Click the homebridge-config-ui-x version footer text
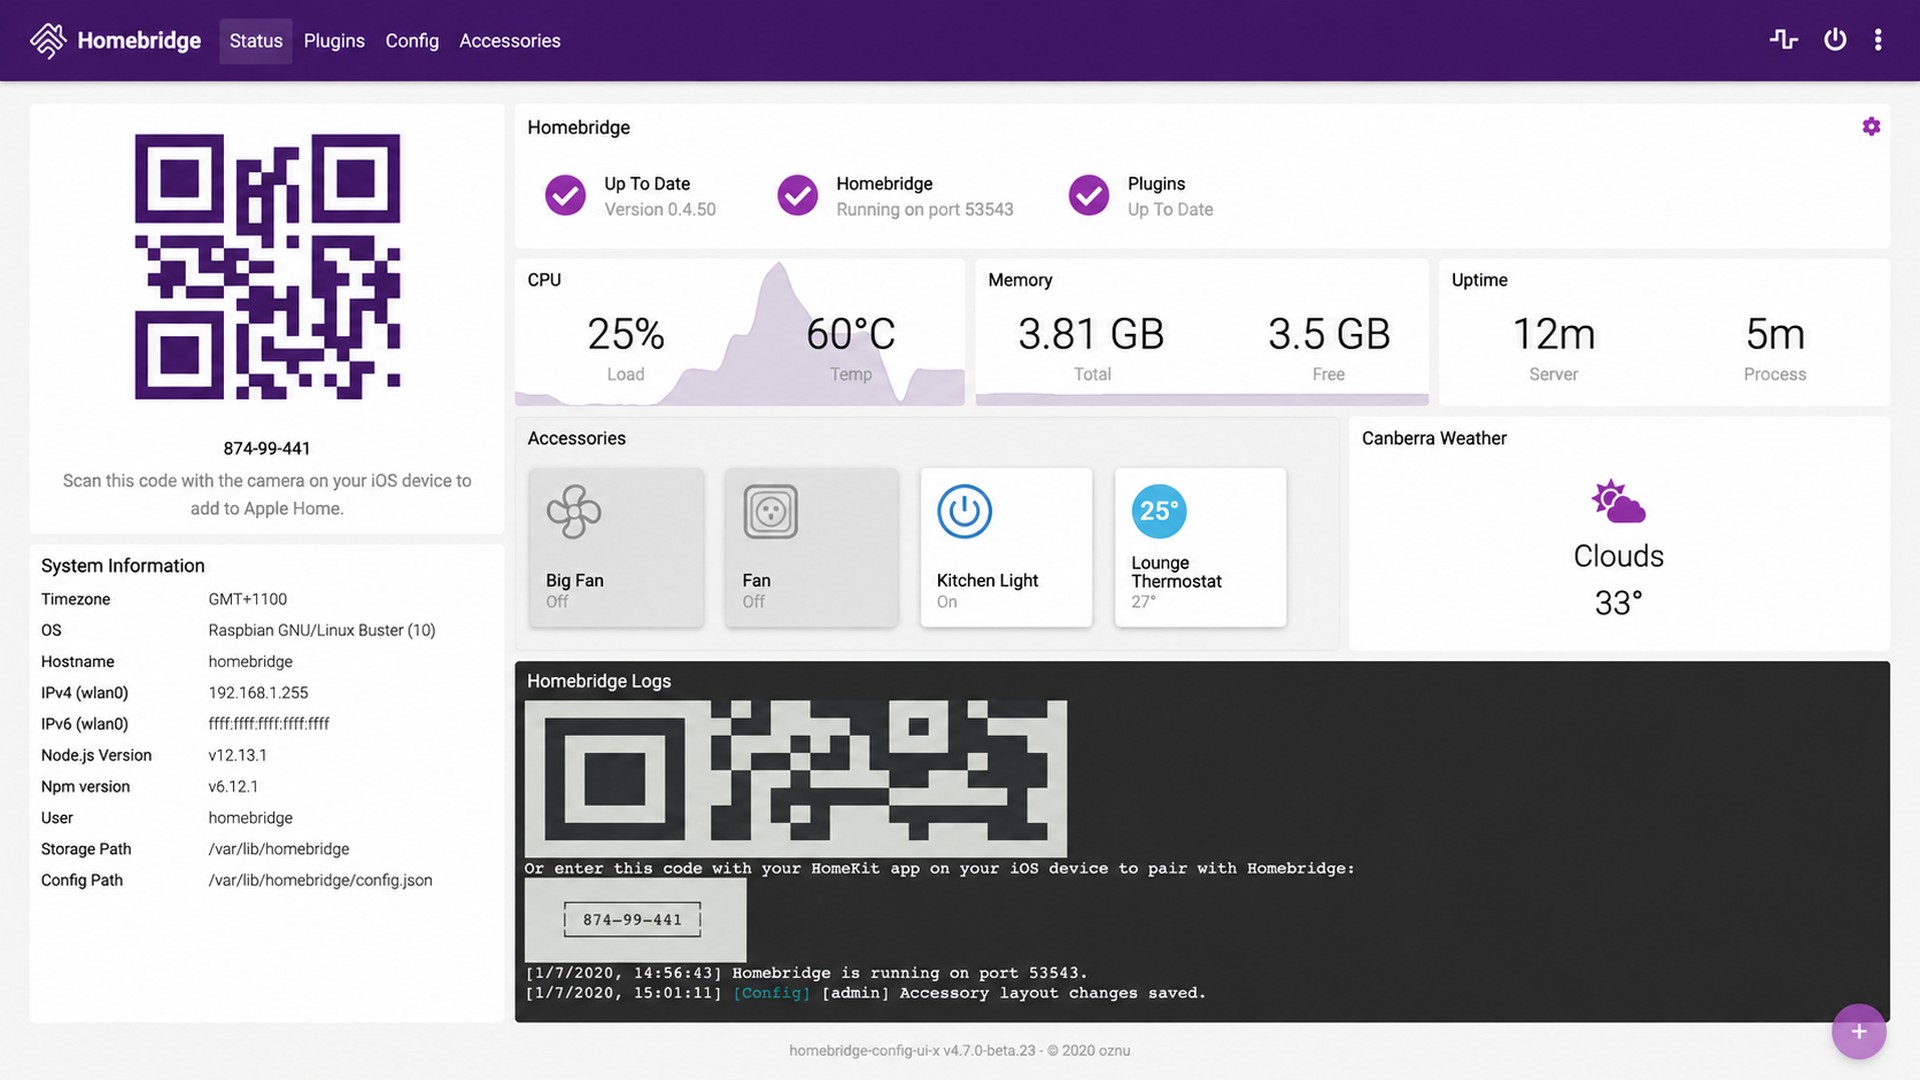1920x1080 pixels. (x=960, y=1051)
